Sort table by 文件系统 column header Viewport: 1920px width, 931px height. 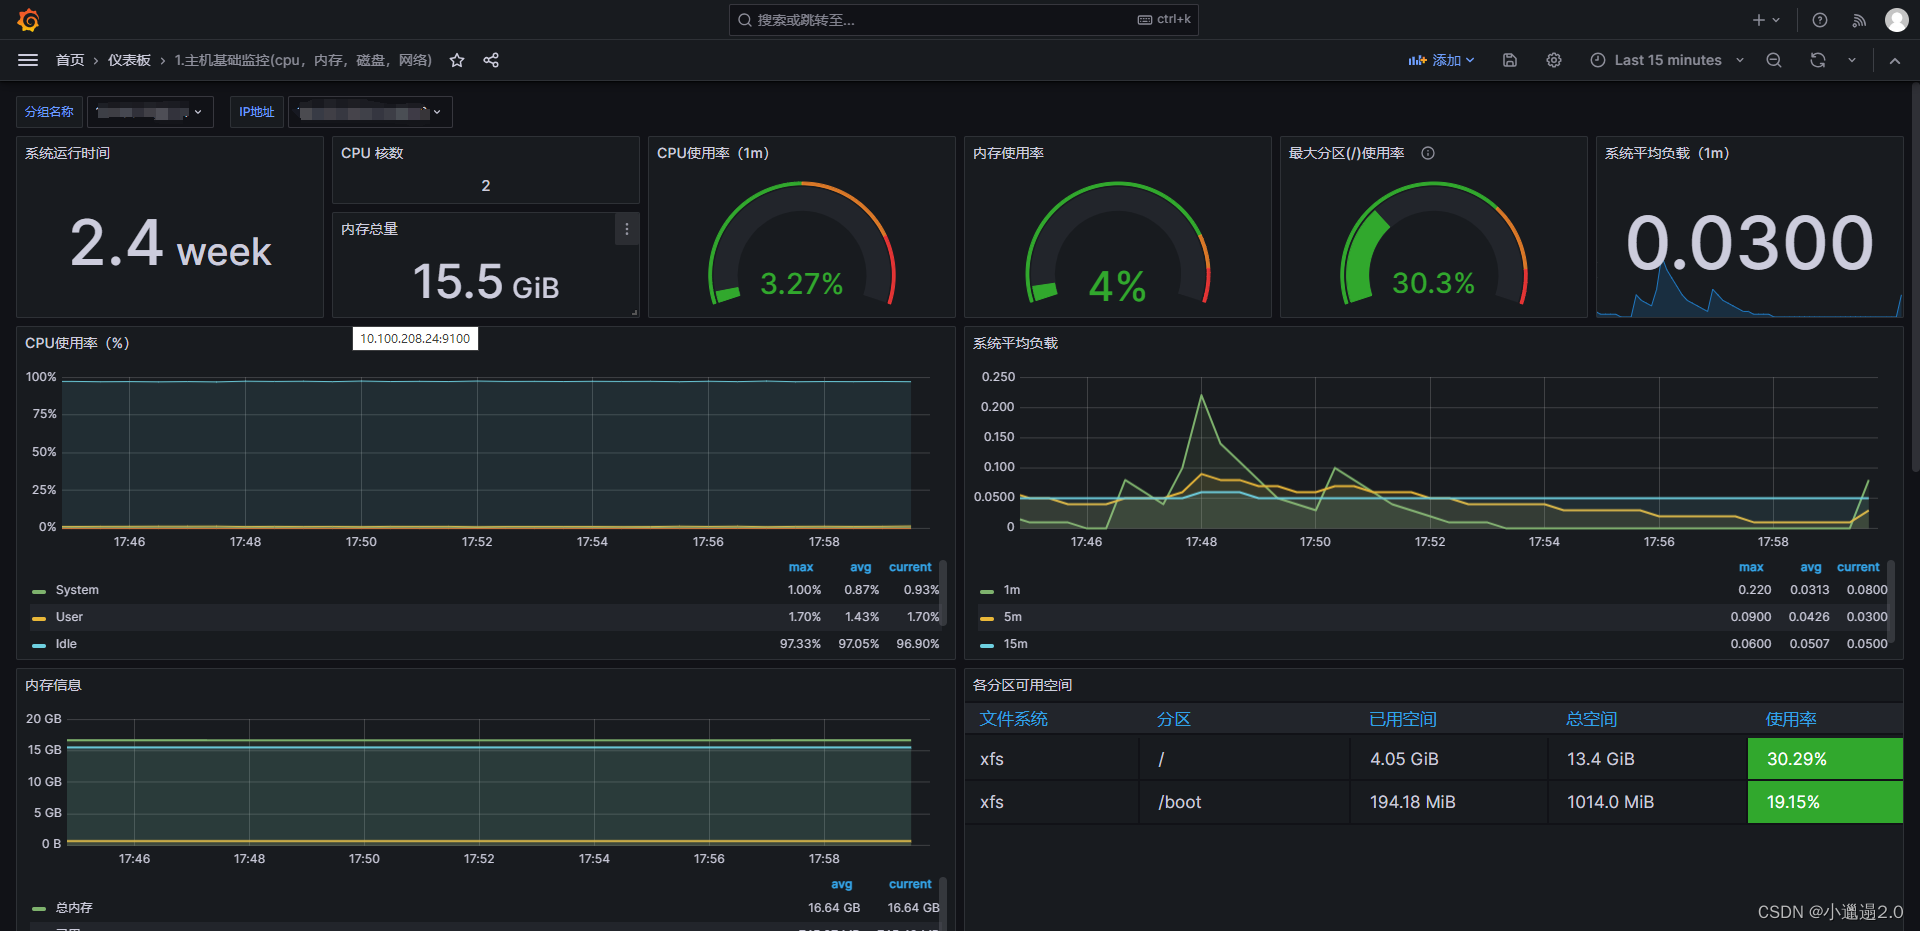click(x=1013, y=719)
